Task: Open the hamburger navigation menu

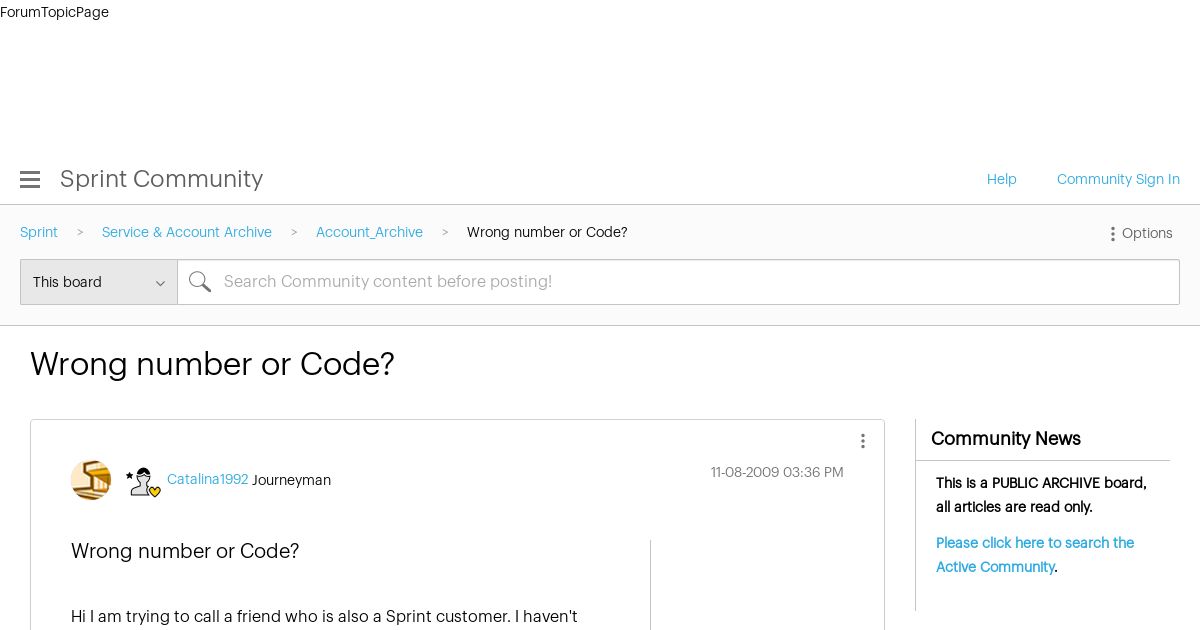Action: click(30, 180)
